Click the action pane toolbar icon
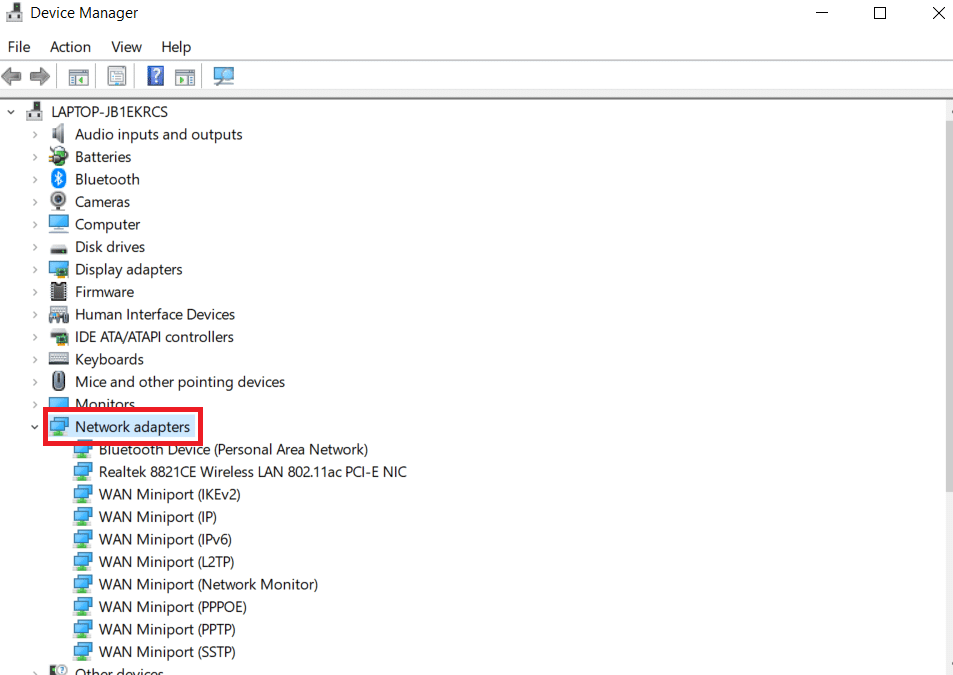 185,77
